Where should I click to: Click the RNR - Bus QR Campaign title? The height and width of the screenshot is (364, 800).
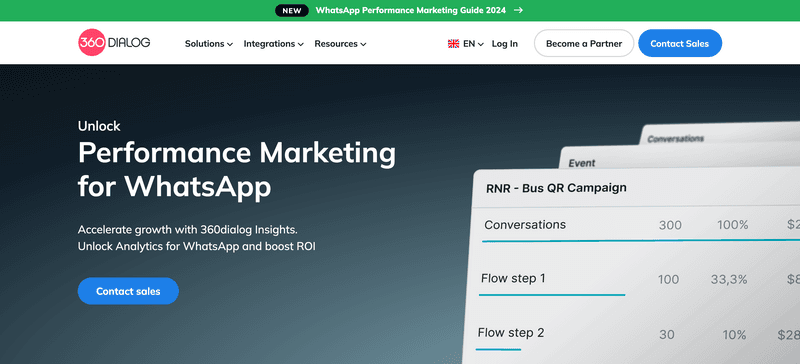(556, 188)
